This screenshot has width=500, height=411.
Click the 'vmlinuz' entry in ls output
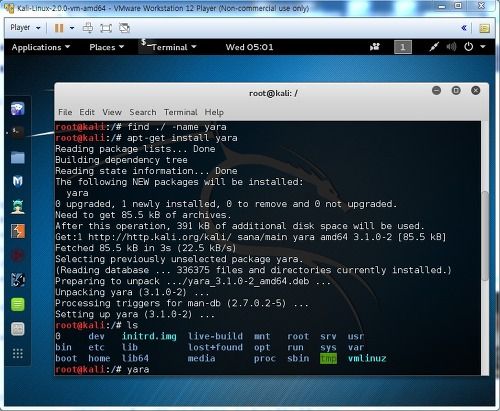[x=367, y=359]
